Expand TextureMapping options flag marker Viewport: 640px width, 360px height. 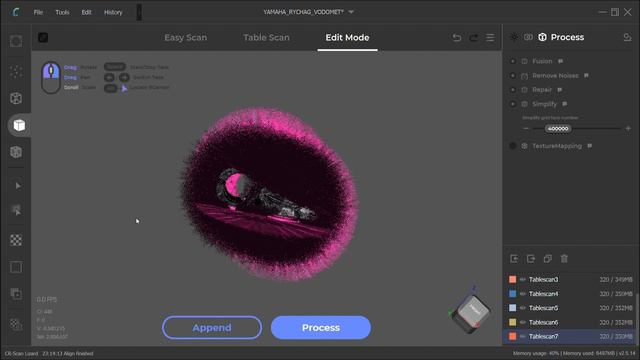pyautogui.click(x=589, y=145)
